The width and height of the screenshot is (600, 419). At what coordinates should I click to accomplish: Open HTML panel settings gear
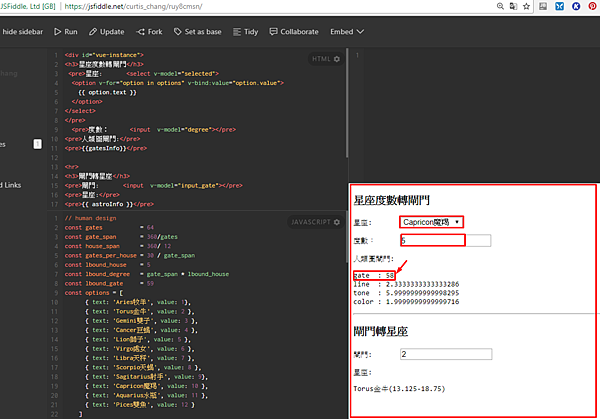pos(337,59)
